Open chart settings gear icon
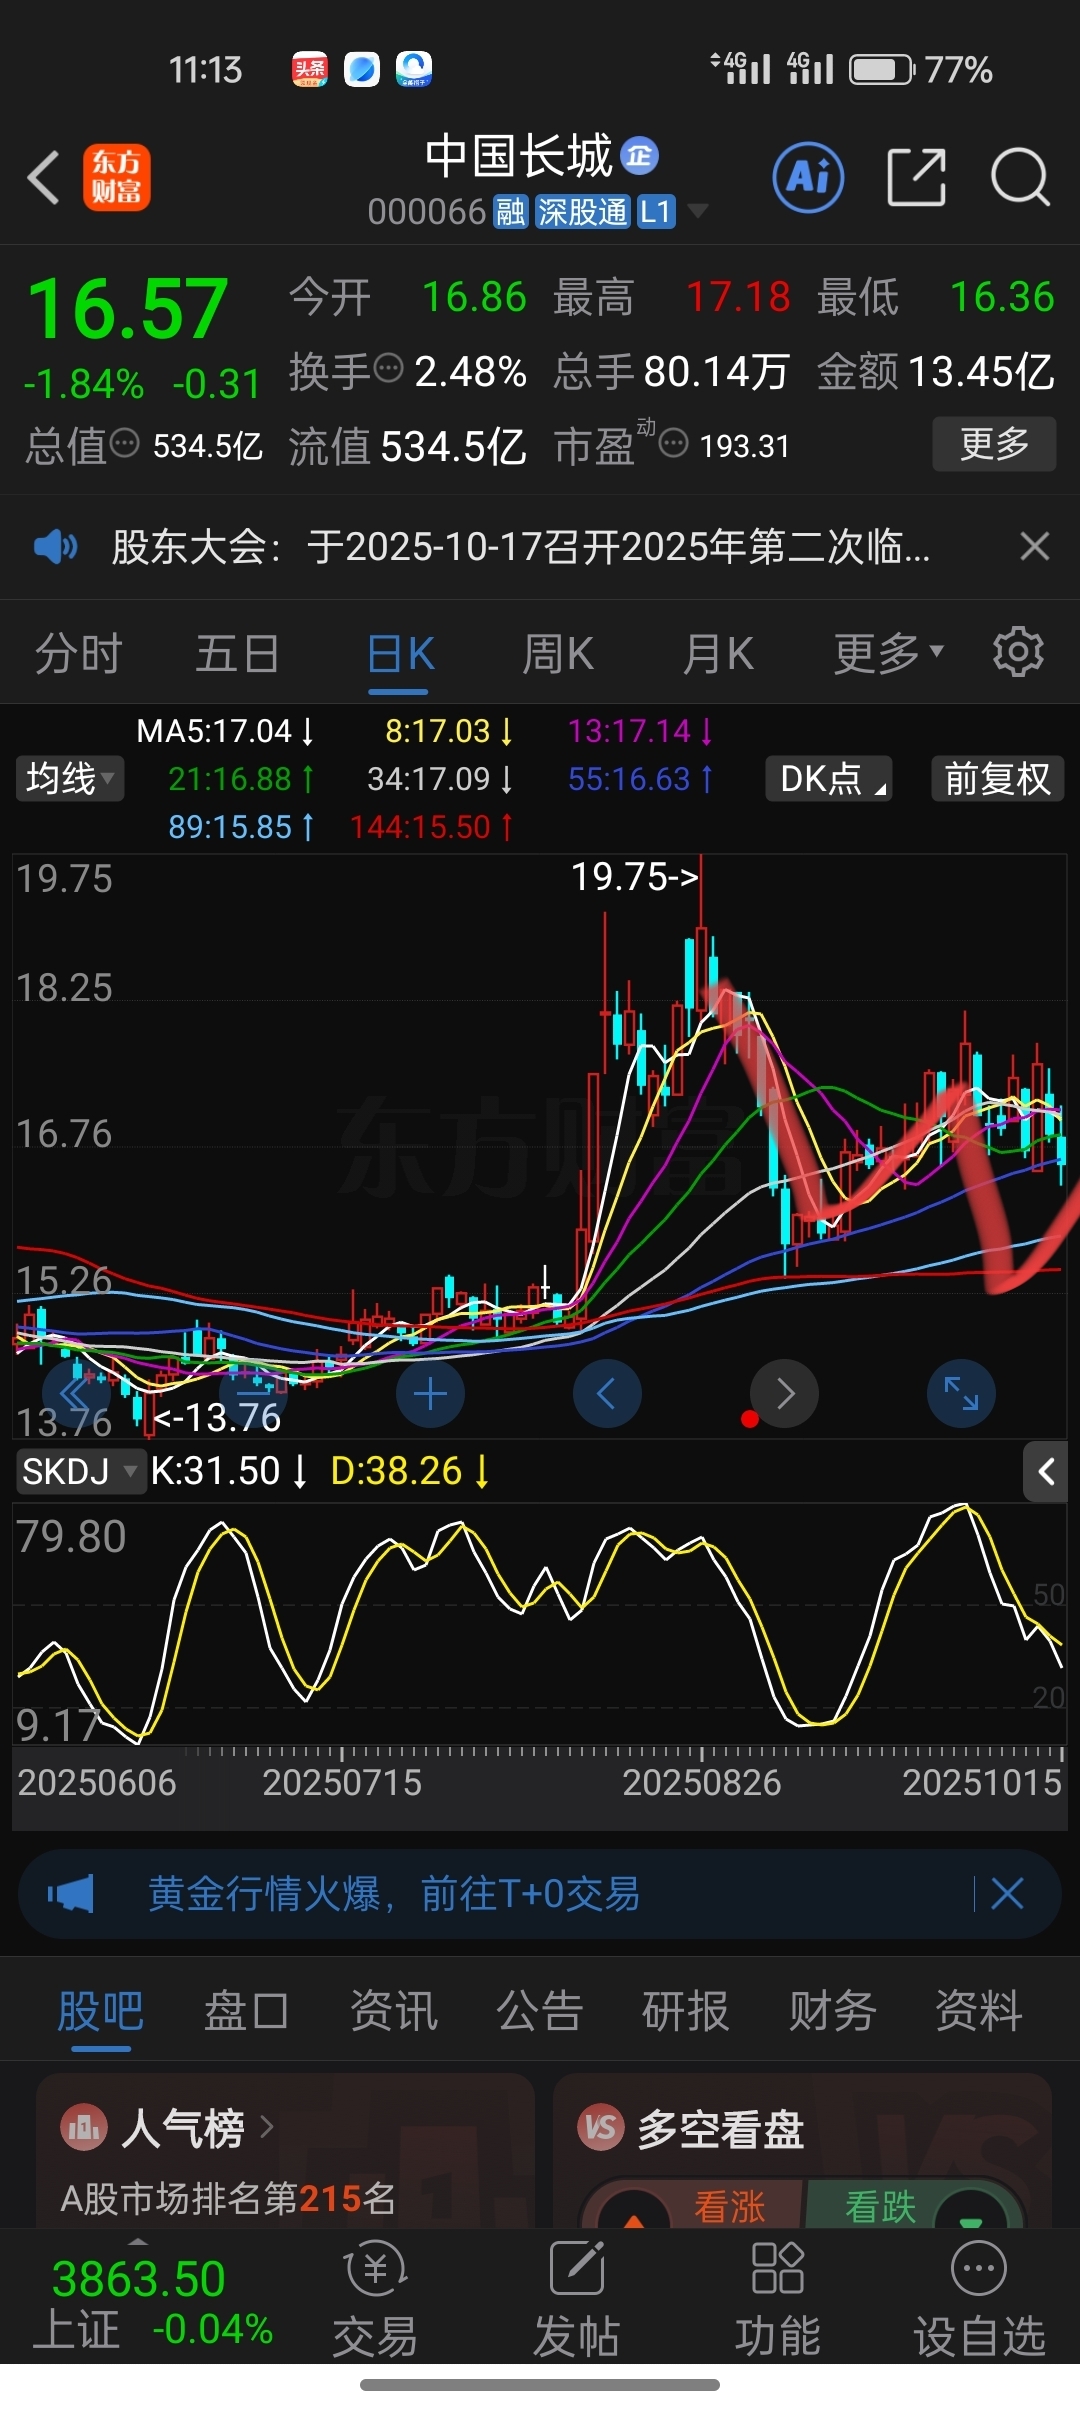The image size is (1080, 2412). point(1018,653)
